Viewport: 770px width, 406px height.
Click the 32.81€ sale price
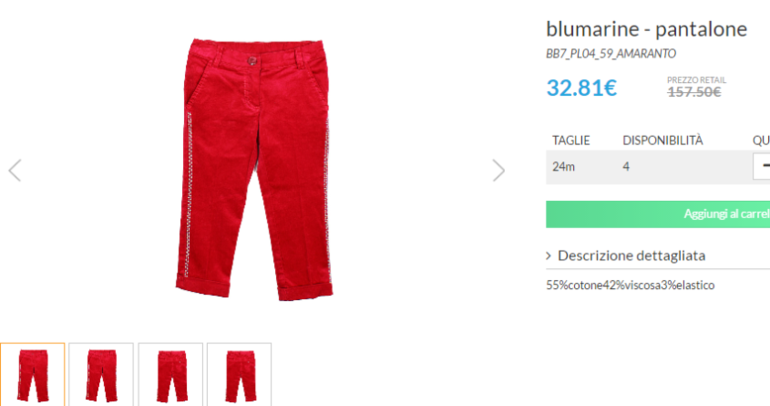(581, 88)
